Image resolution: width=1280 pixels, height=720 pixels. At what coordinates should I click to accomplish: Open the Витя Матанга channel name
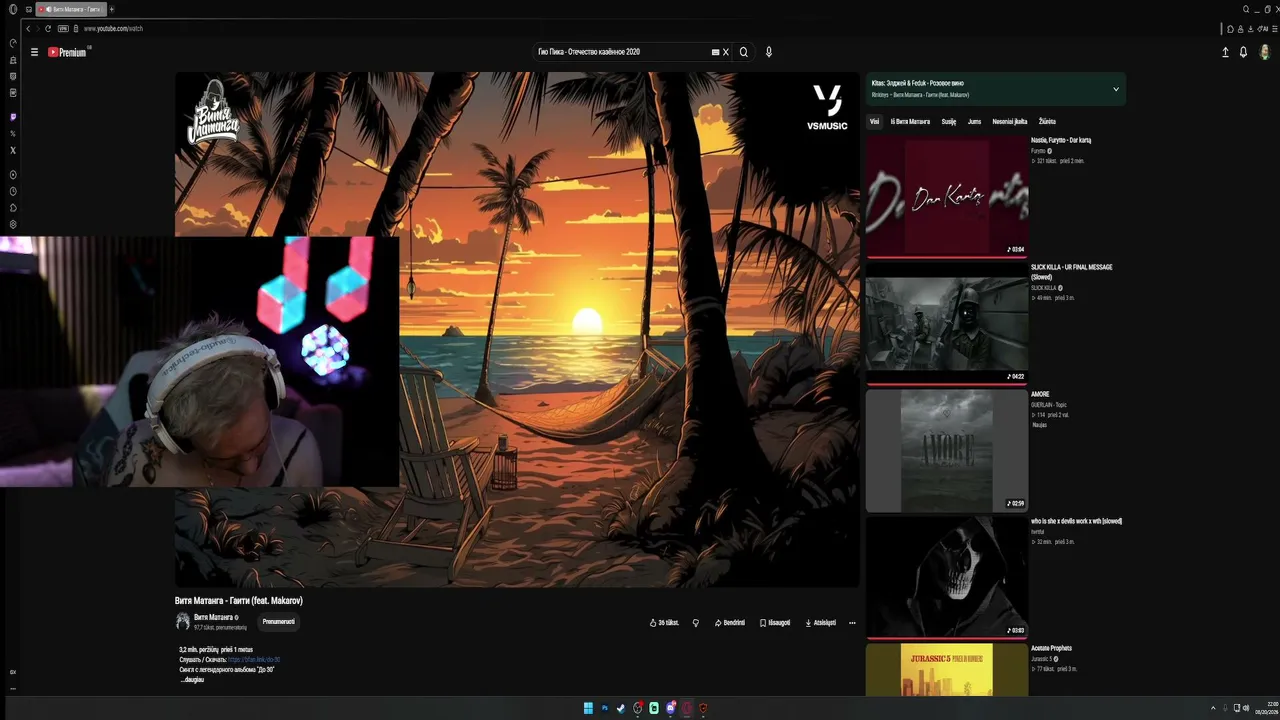(213, 617)
